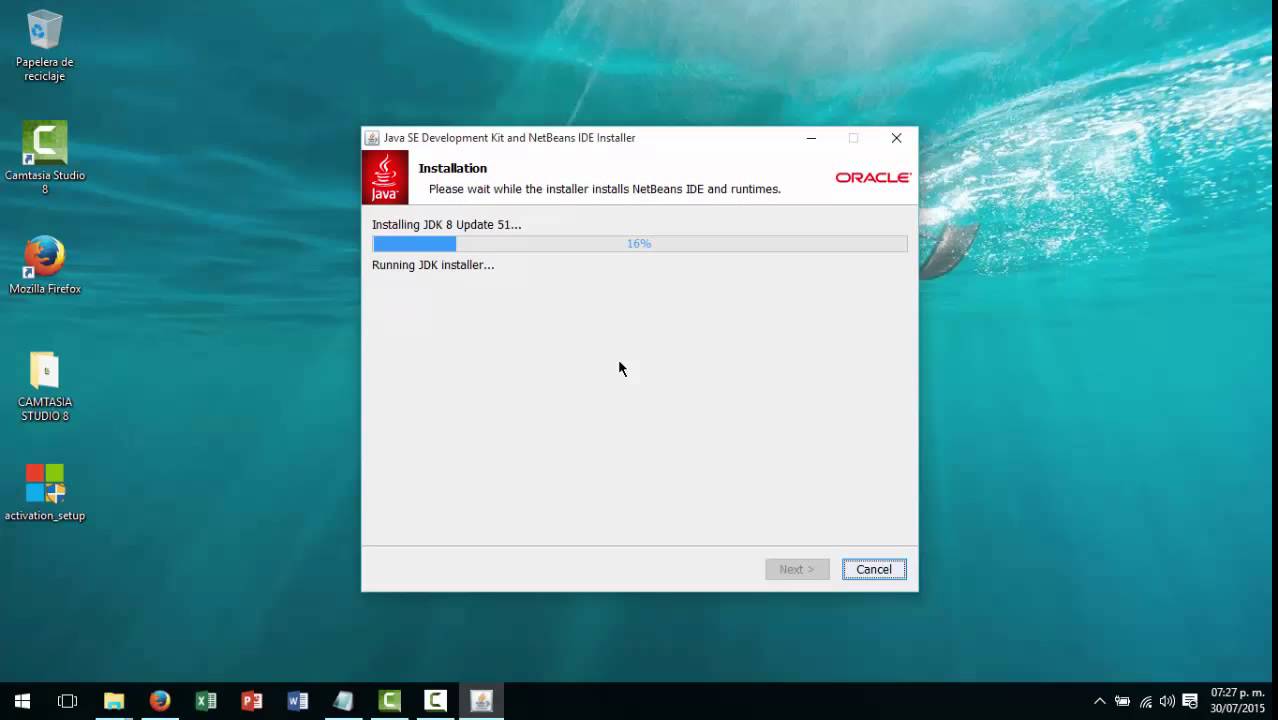The image size is (1278, 720).
Task: Open the Action Center notifications icon
Action: coord(1190,701)
